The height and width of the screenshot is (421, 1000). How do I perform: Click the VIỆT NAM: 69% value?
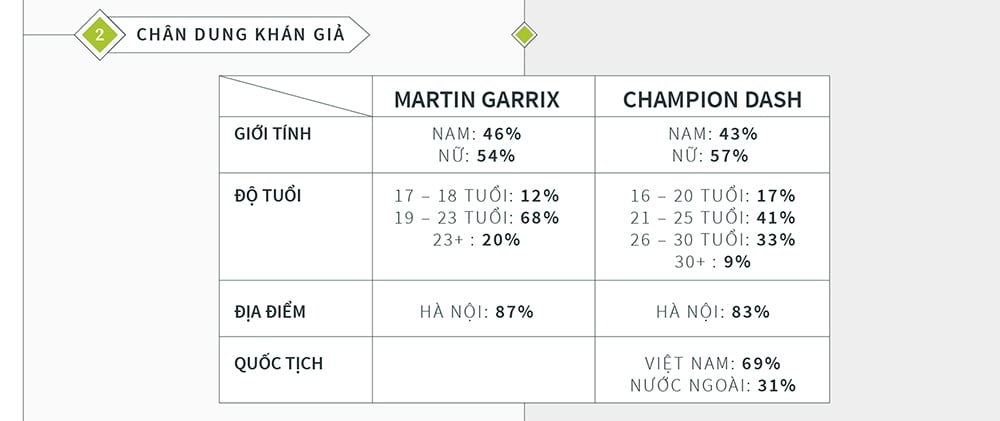(712, 364)
